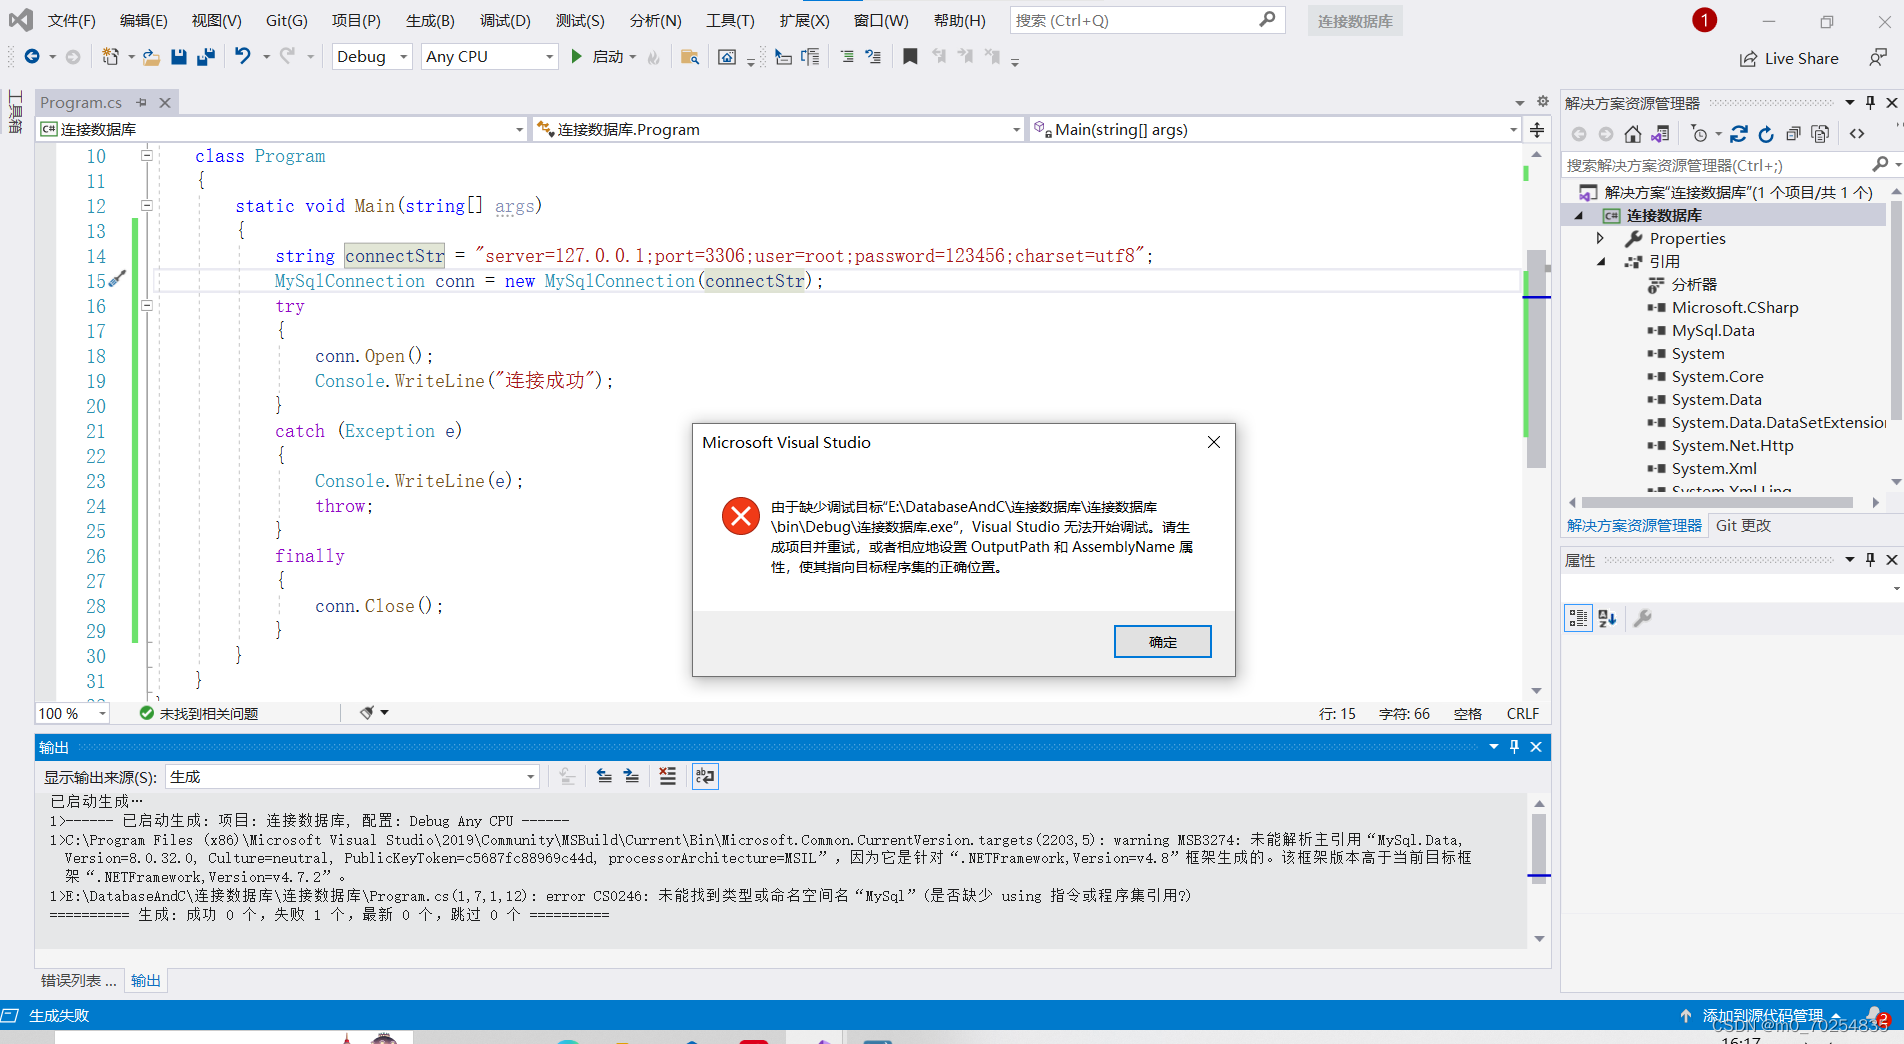Click the 连接数据库 toolbar button
The image size is (1904, 1044).
click(1354, 20)
